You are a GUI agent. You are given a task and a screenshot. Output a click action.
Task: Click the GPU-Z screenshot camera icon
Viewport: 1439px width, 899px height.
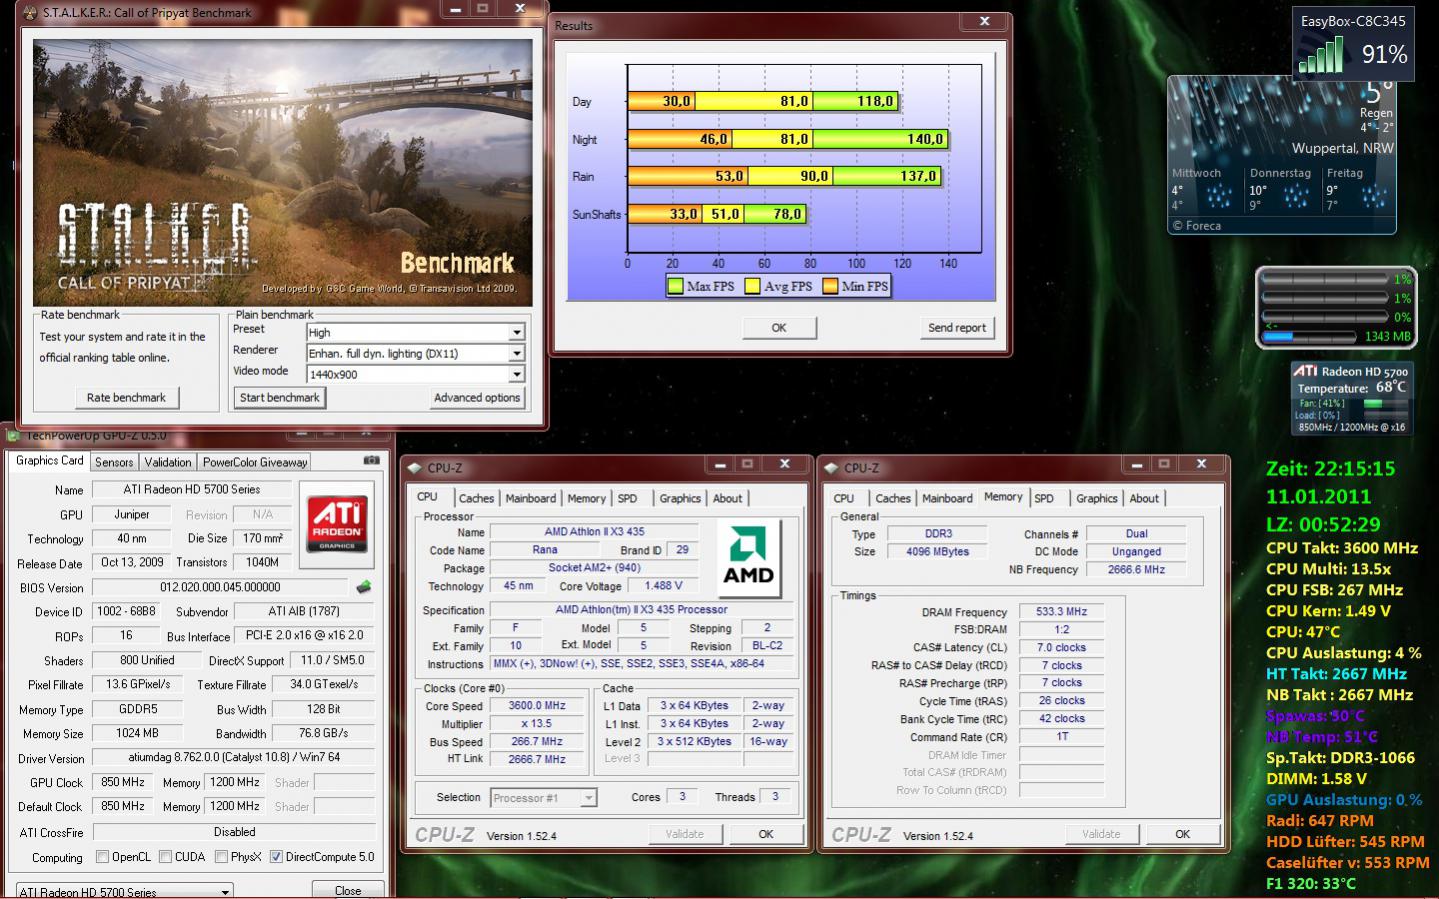(371, 461)
